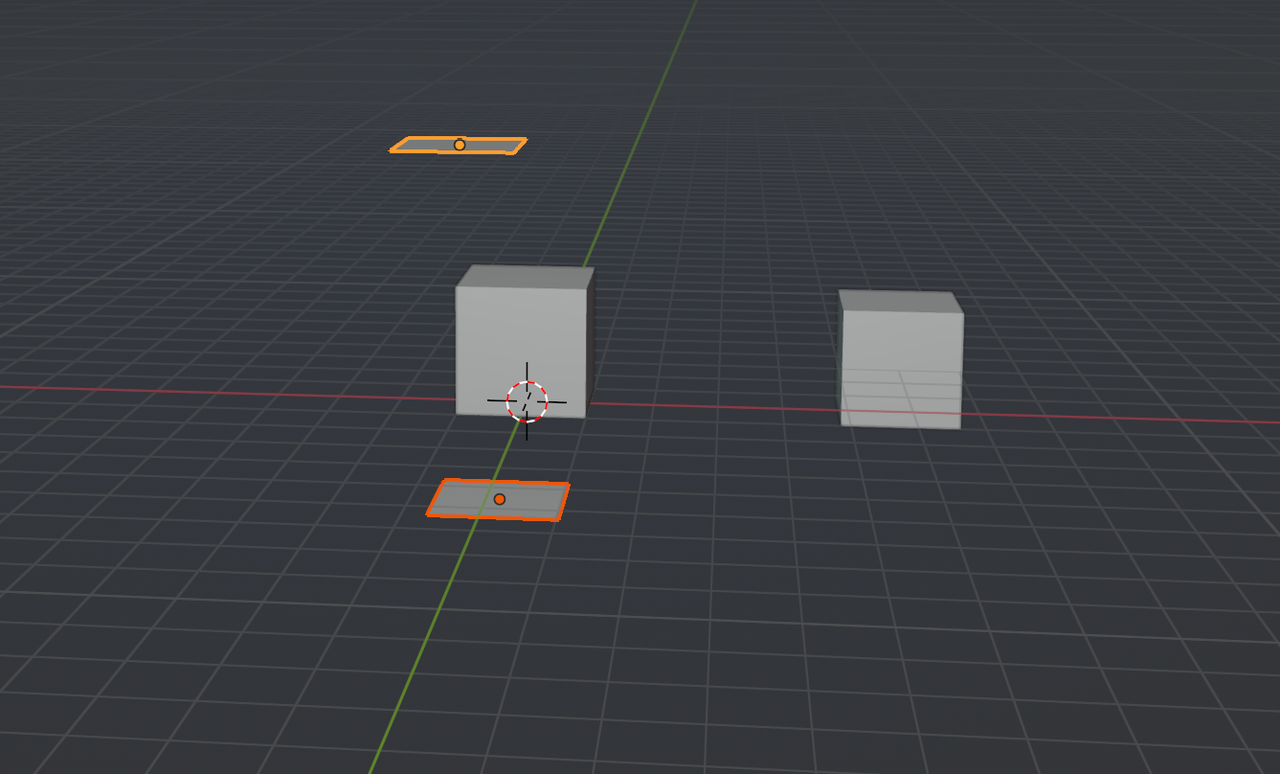1280x774 pixels.
Task: Select the distant yellow-outlined plane
Action: click(458, 145)
